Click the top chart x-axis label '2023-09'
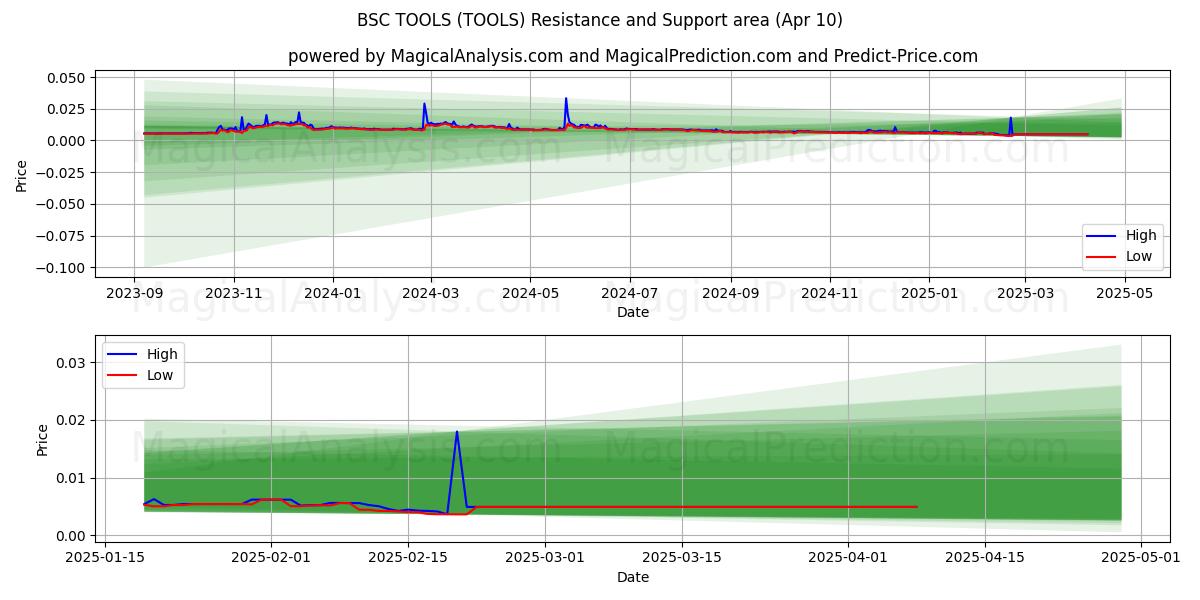Screen dimensions: 1200x600 click(135, 293)
